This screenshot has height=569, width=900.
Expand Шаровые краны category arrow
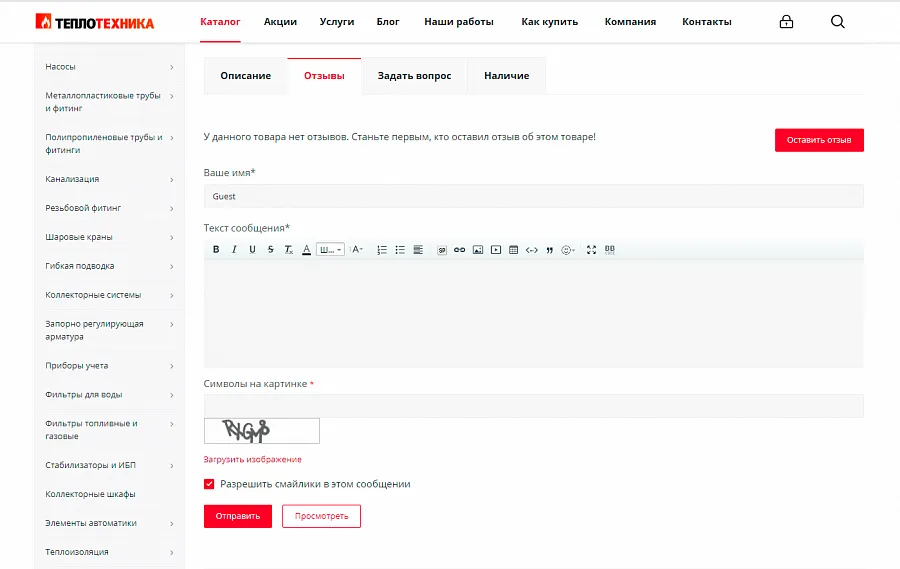[x=172, y=237]
